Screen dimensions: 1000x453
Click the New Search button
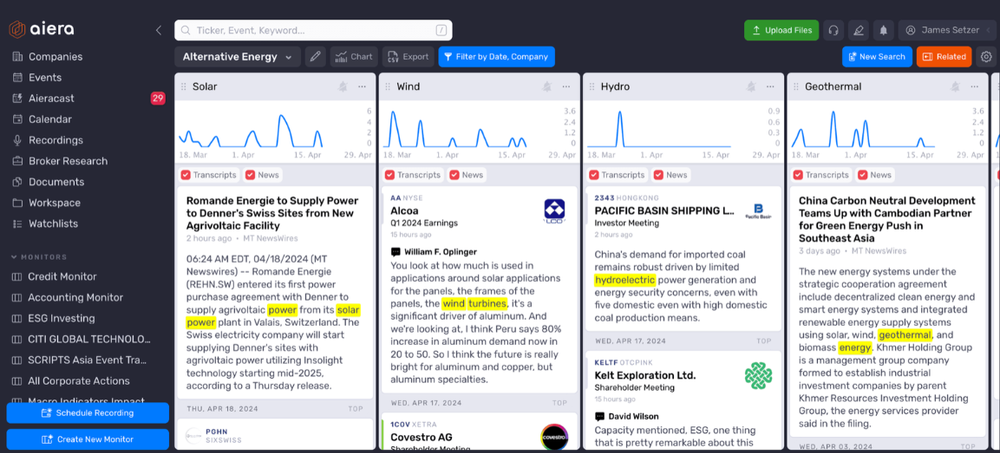click(877, 57)
